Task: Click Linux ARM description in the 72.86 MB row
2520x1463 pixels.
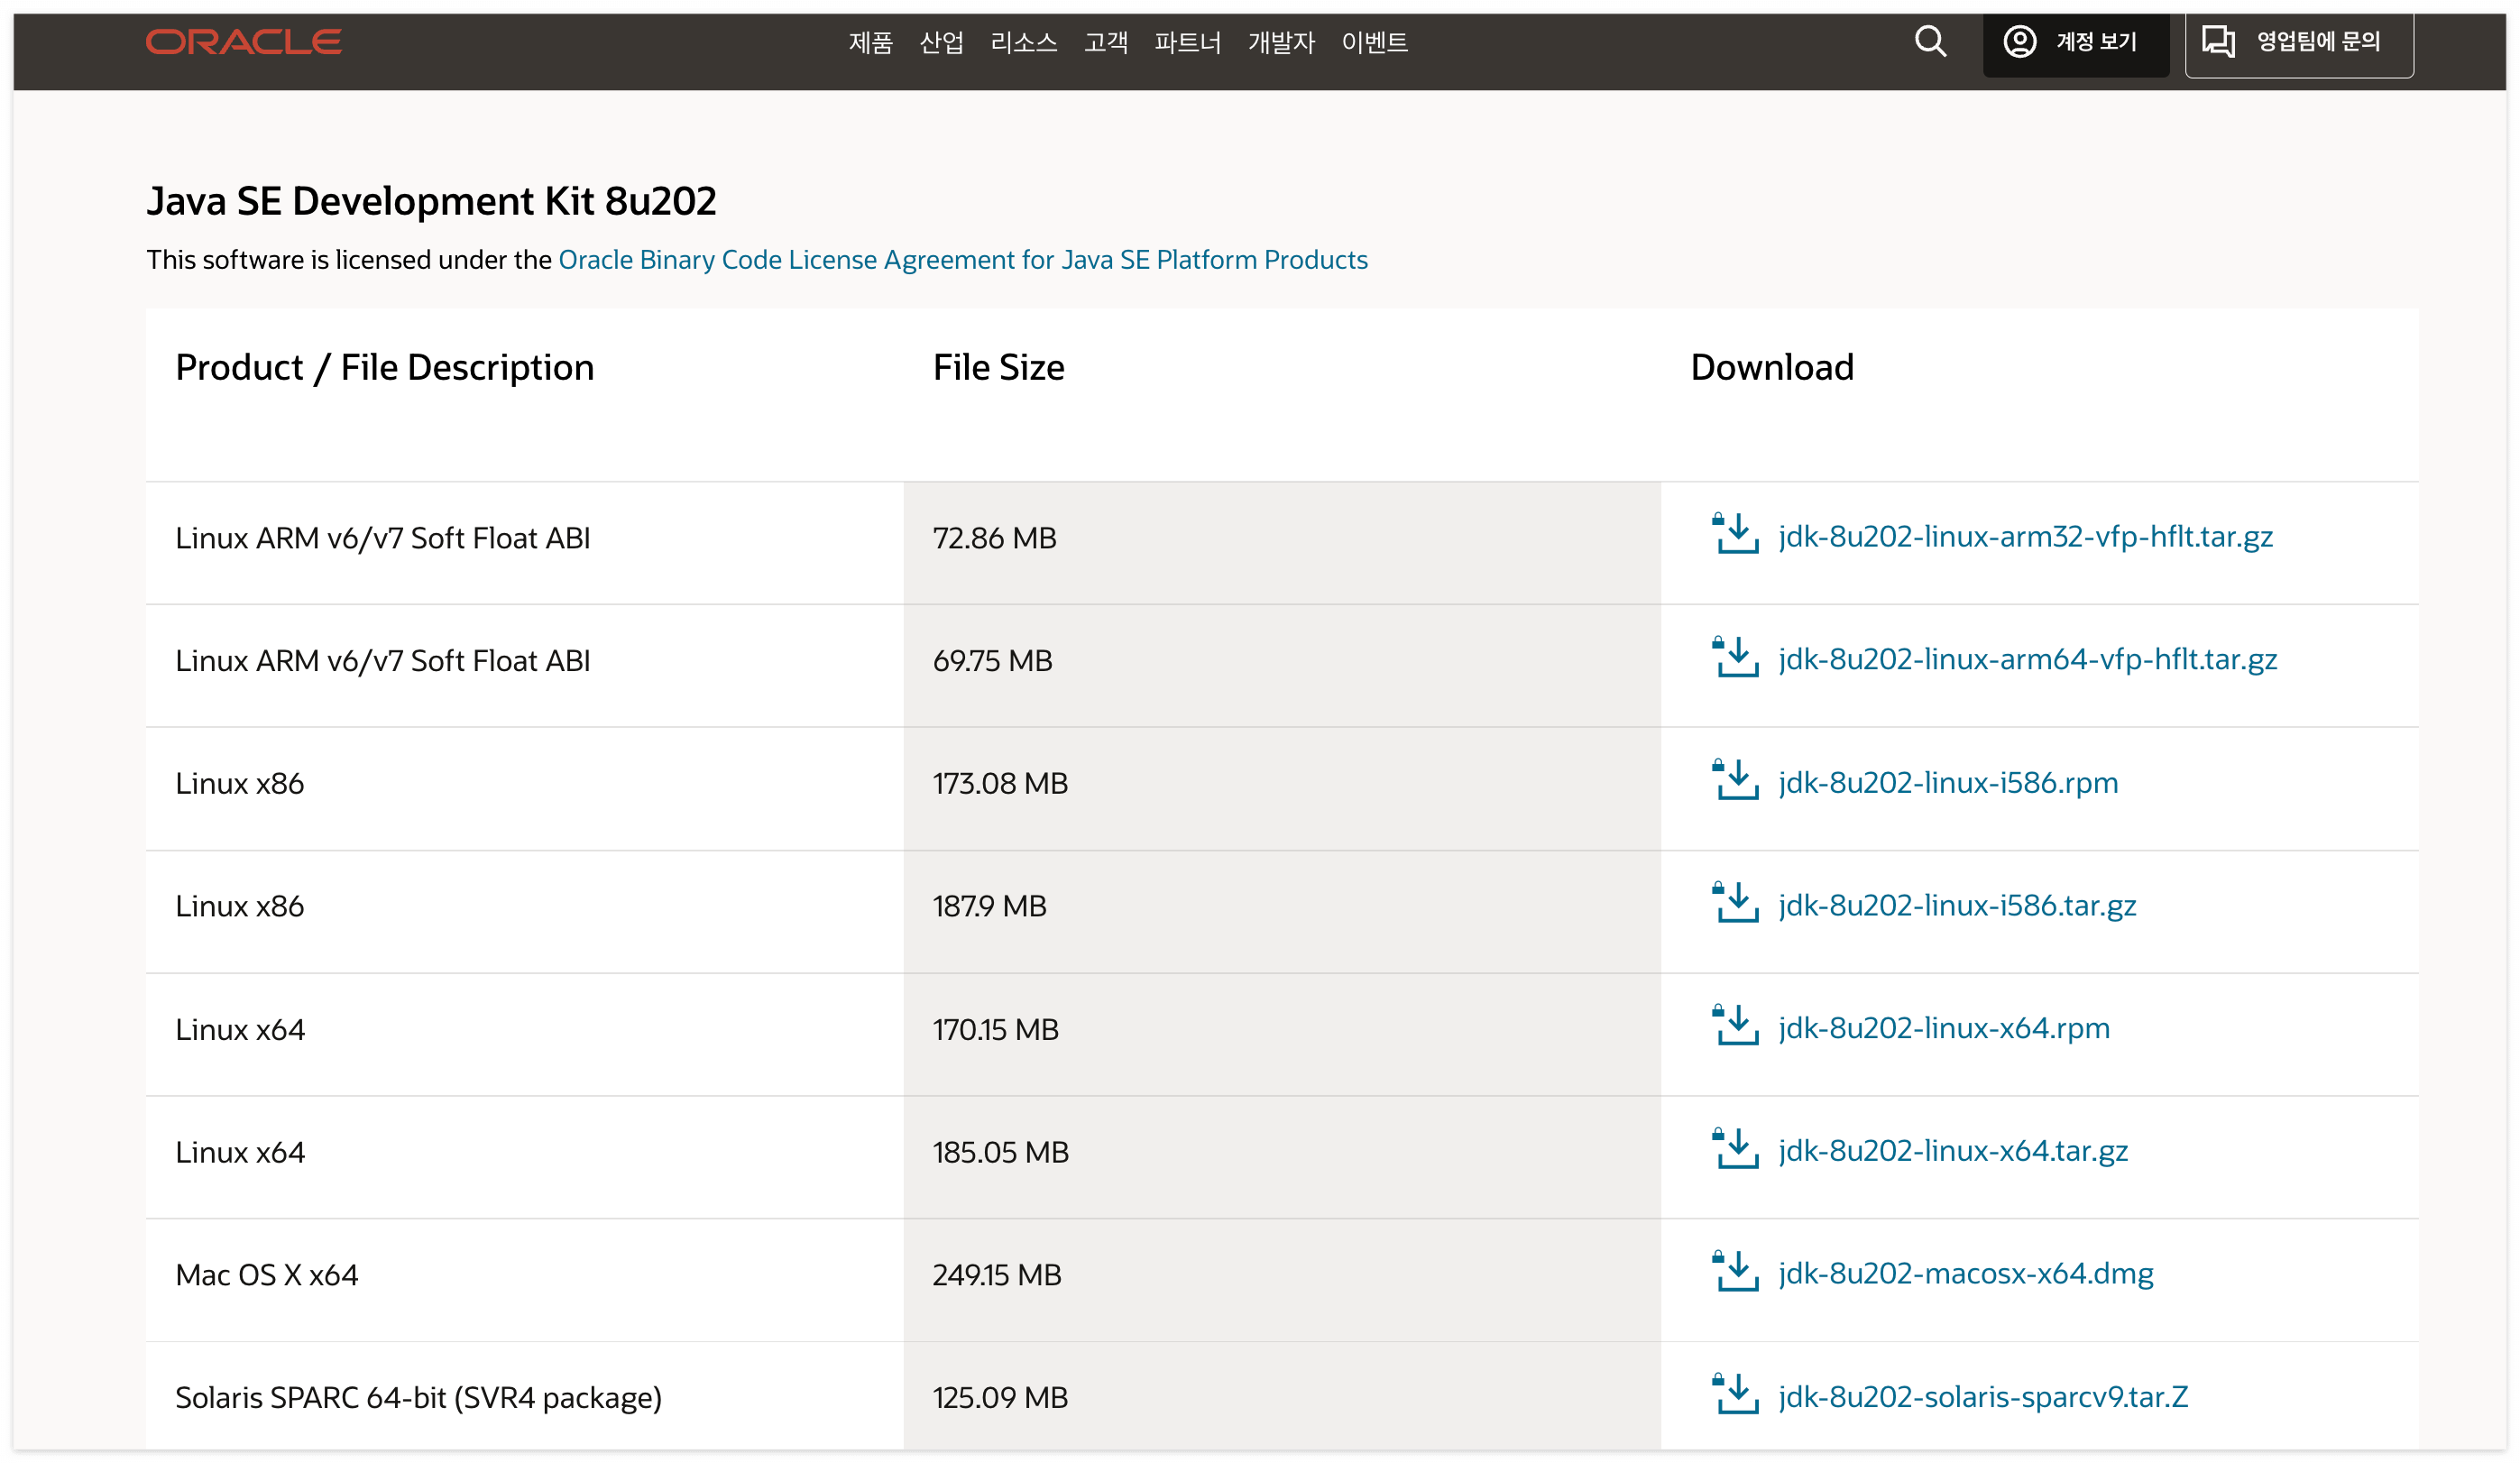Action: (525, 543)
